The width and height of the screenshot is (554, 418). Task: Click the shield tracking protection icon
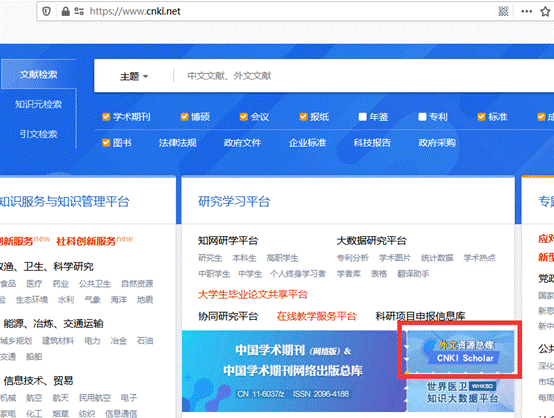(46, 11)
